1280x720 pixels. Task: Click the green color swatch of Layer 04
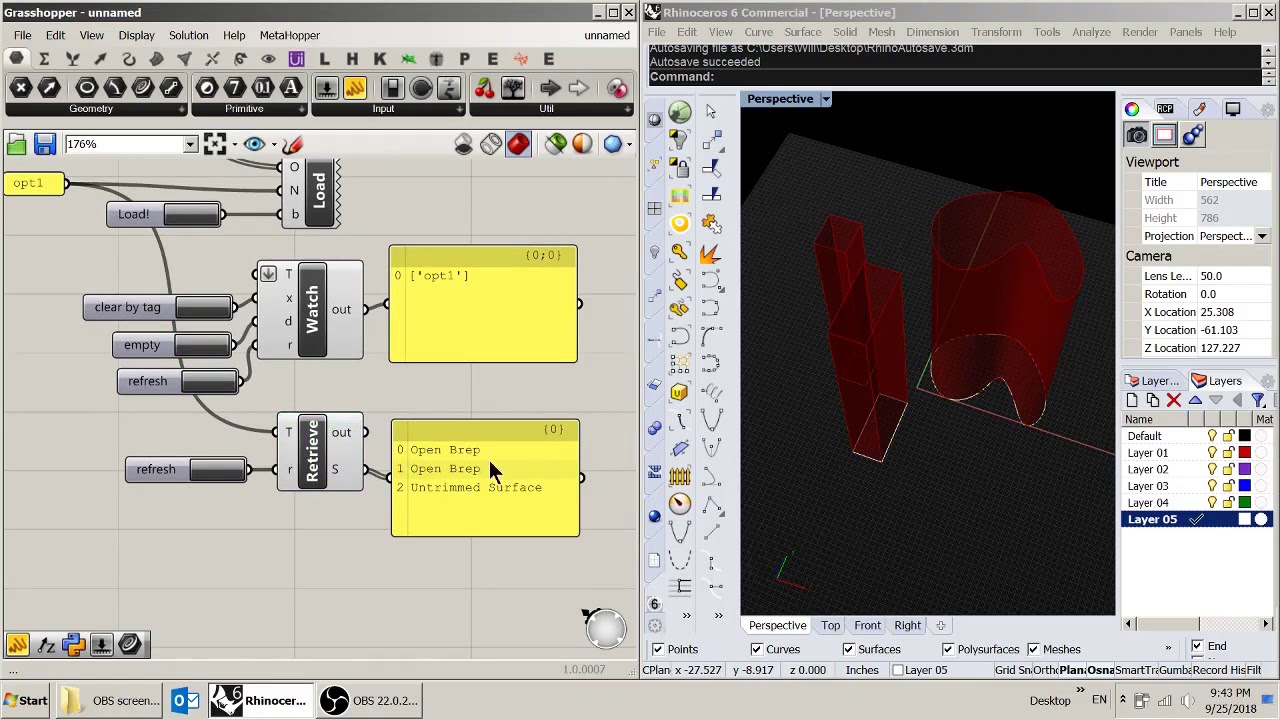1244,503
